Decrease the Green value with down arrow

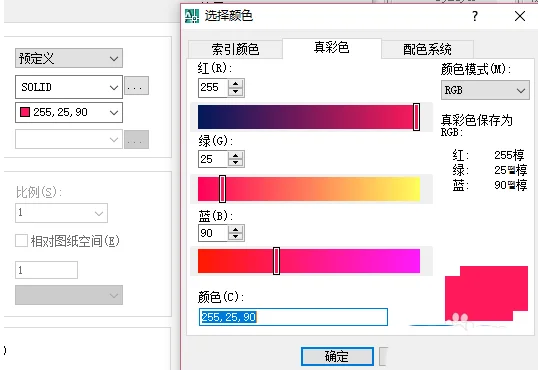236,163
